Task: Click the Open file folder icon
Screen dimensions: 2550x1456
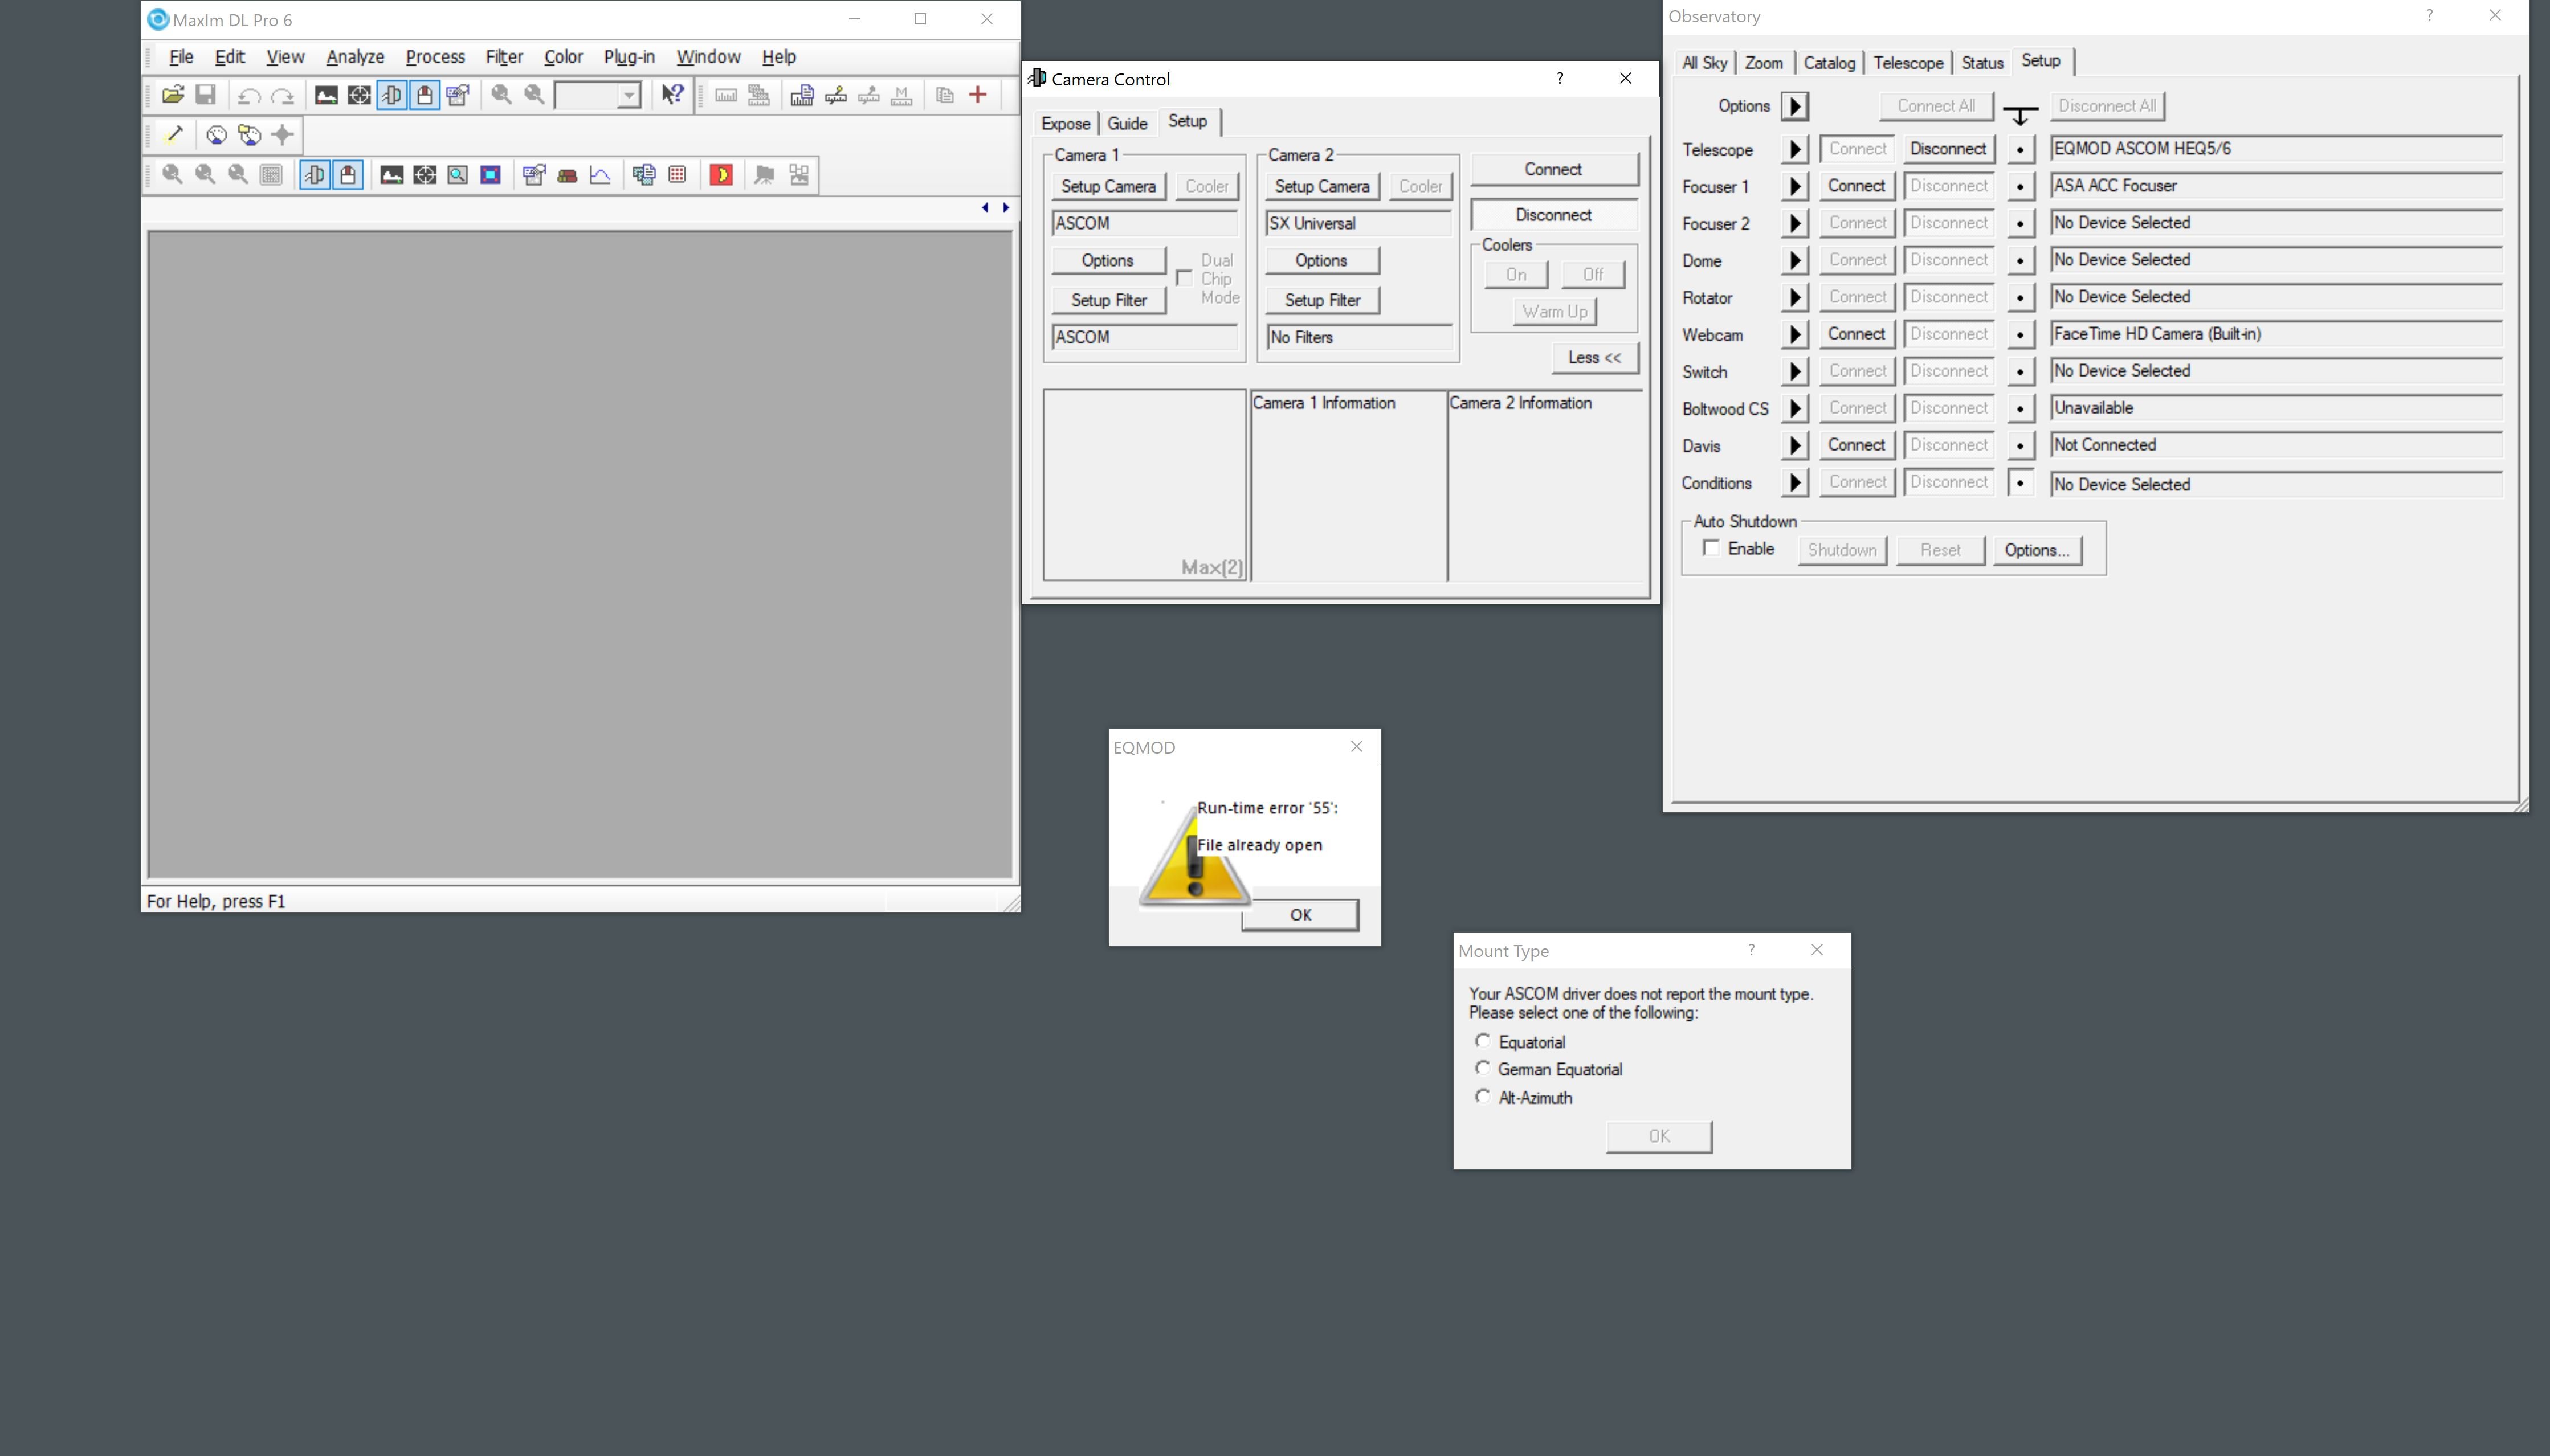Action: pyautogui.click(x=173, y=95)
